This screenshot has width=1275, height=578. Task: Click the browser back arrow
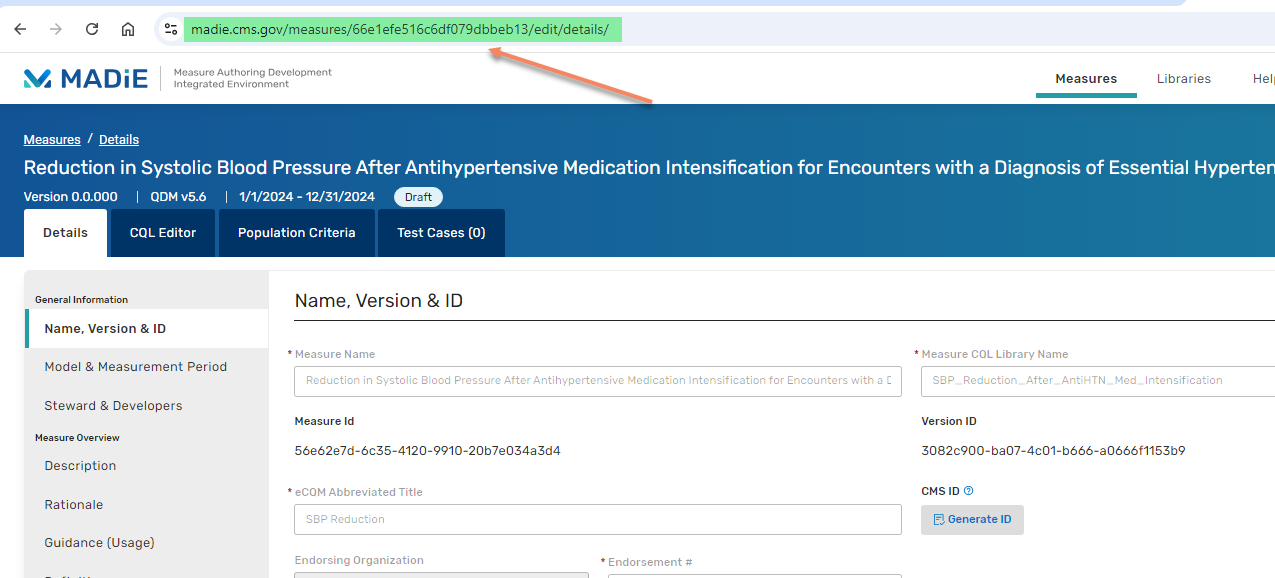coord(20,29)
